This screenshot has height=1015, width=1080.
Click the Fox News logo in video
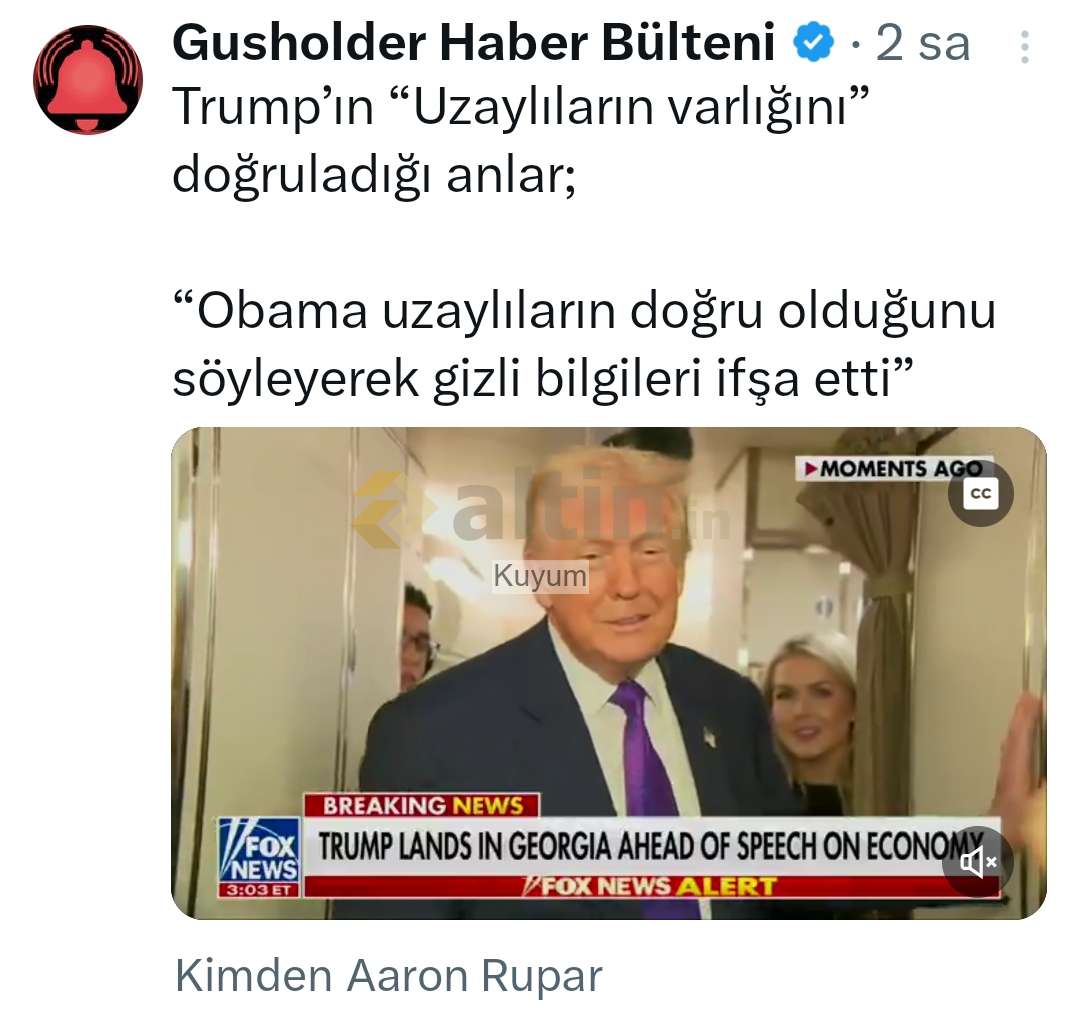point(259,850)
